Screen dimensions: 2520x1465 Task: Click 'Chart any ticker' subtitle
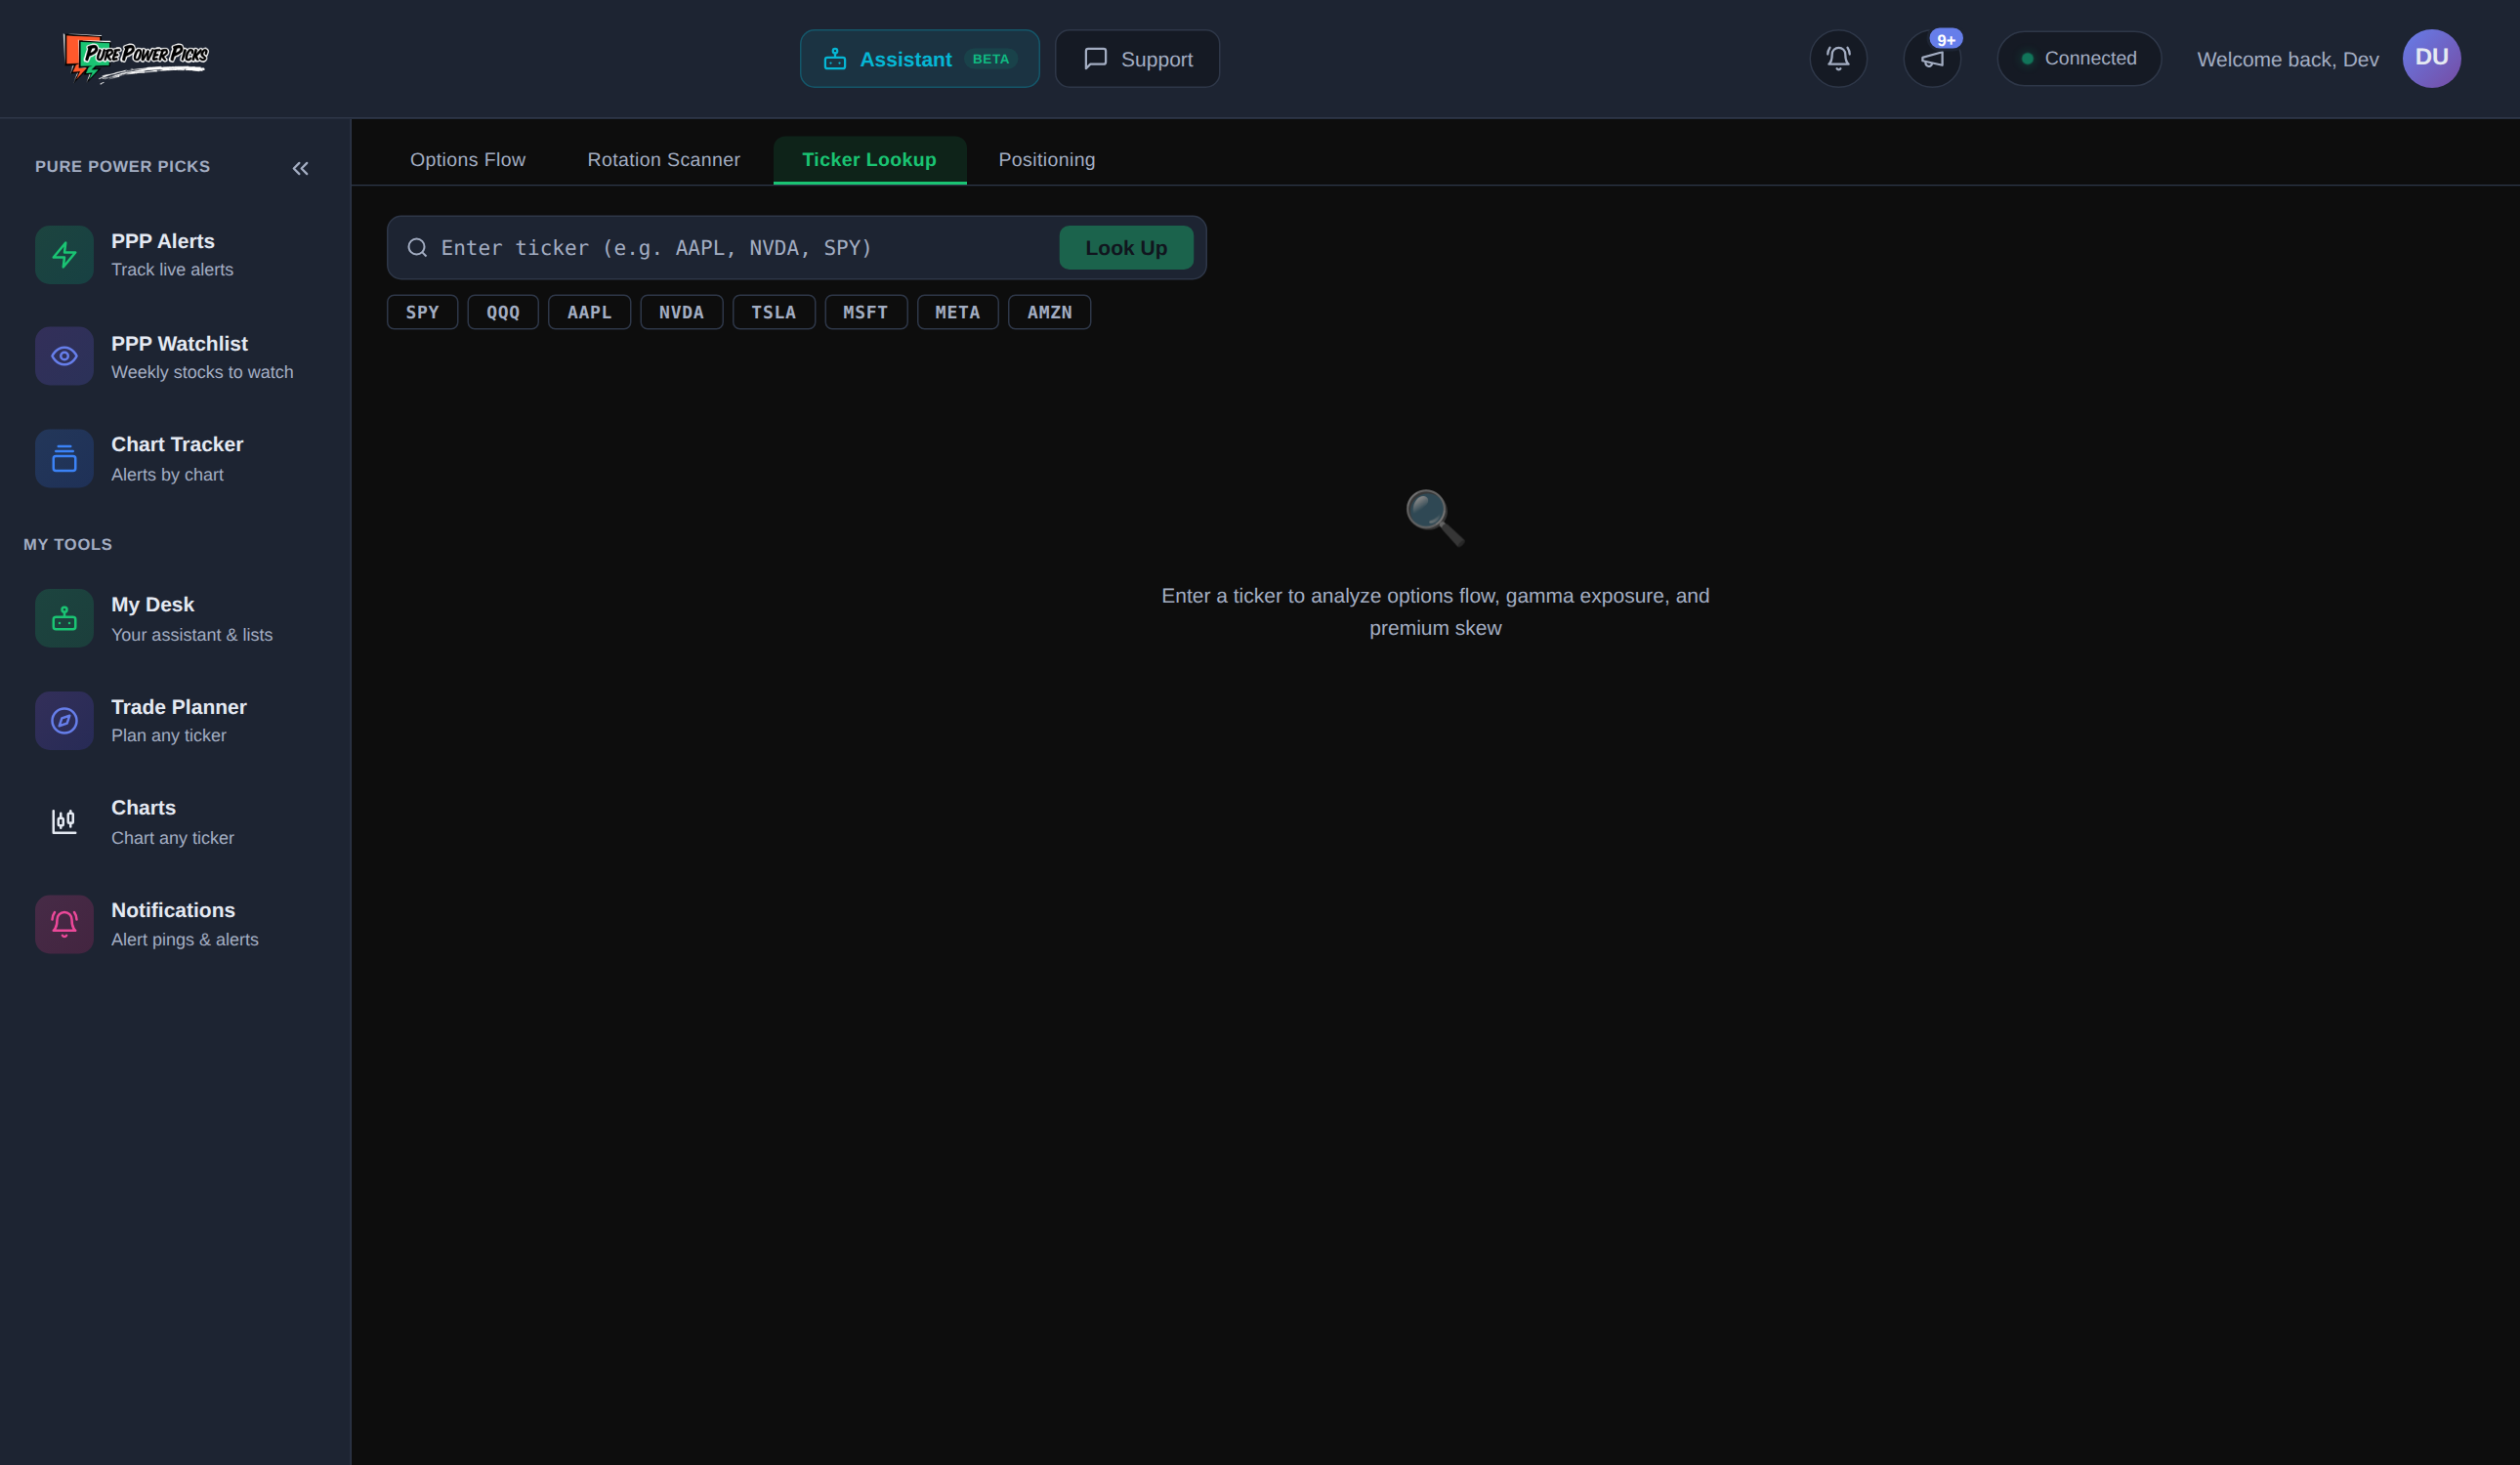(173, 838)
